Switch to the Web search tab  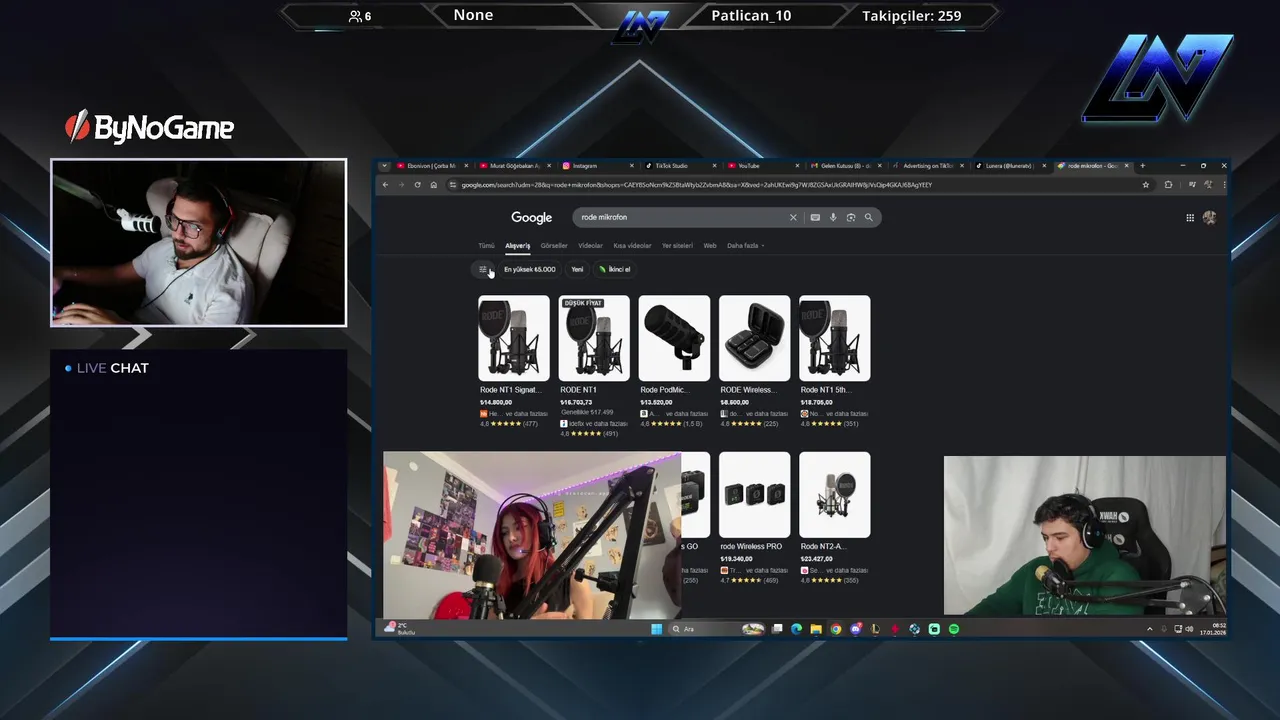[710, 245]
